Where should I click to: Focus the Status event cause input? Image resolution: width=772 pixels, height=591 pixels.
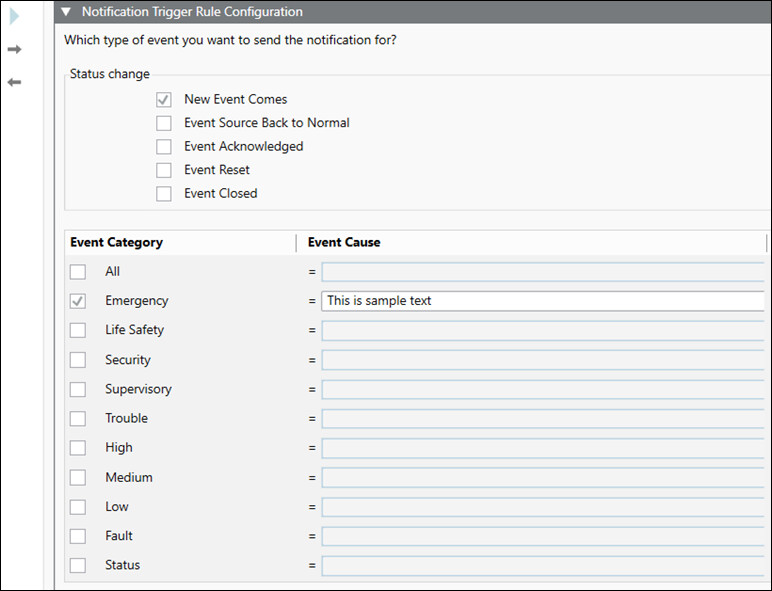[x=542, y=566]
